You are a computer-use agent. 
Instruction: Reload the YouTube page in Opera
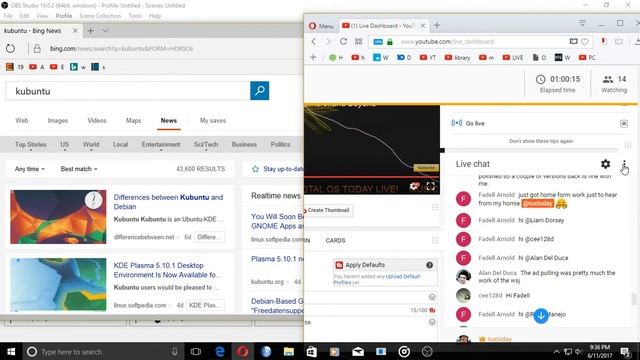point(343,42)
